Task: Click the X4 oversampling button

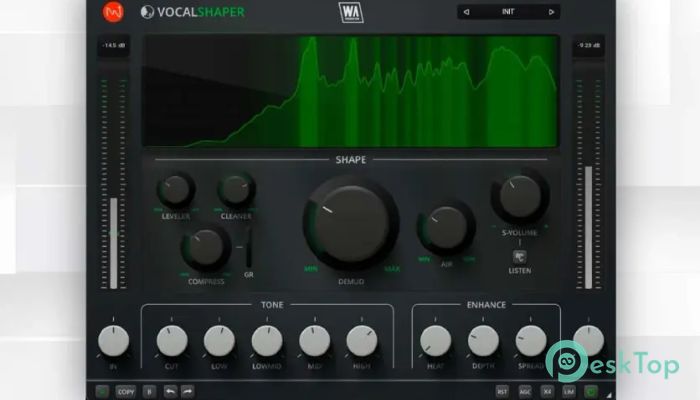Action: (x=547, y=391)
